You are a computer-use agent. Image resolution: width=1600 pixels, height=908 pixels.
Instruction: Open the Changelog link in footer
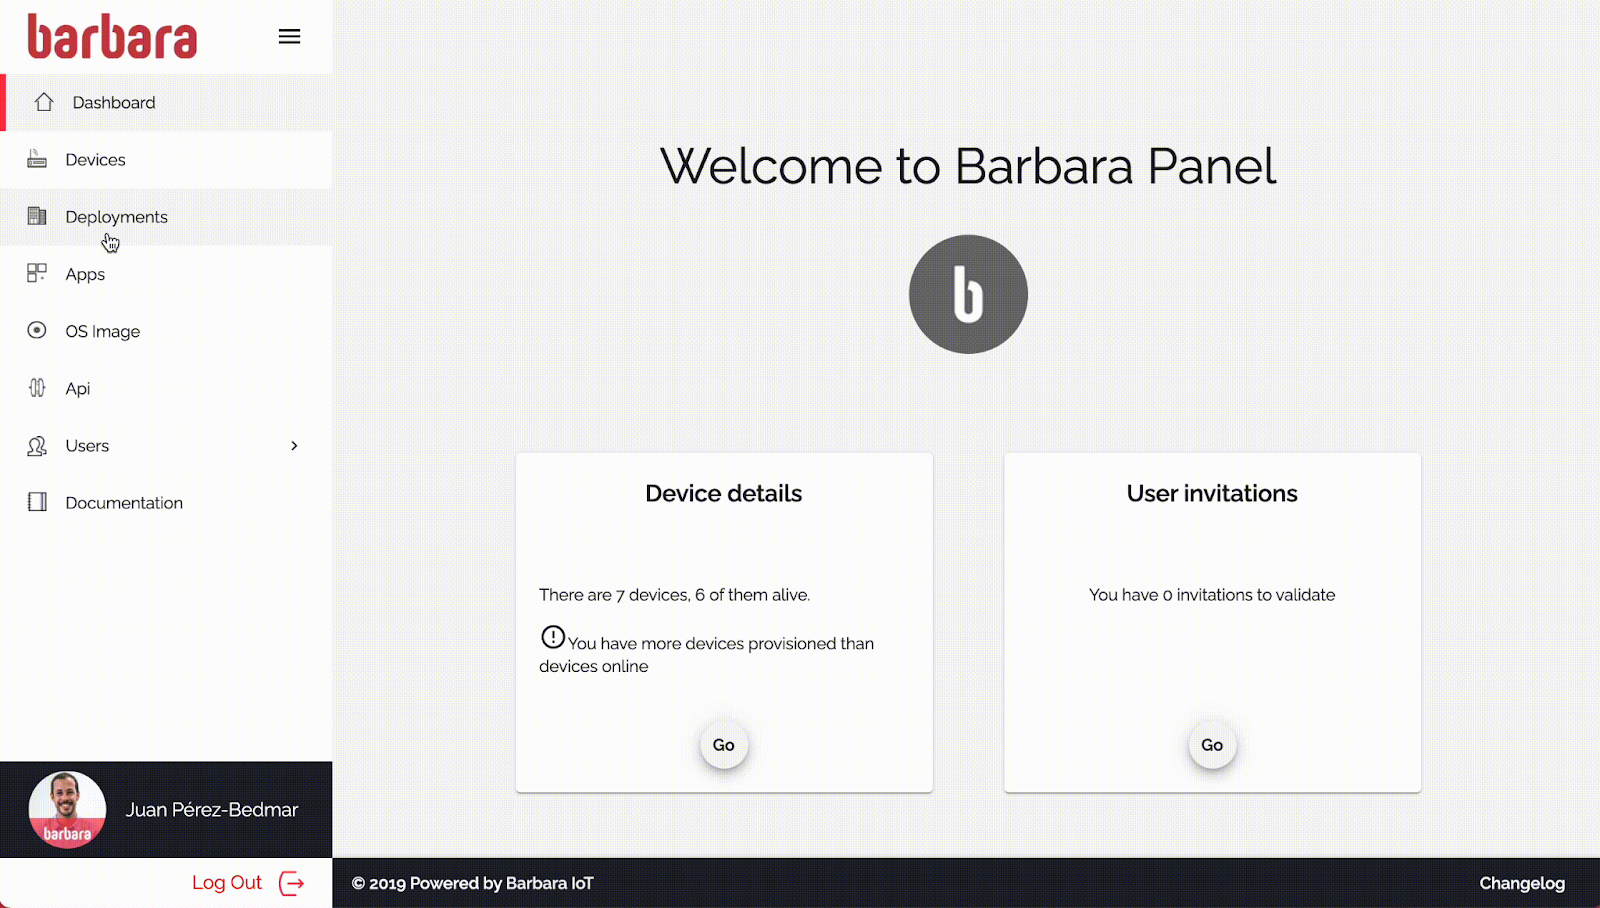1522,883
